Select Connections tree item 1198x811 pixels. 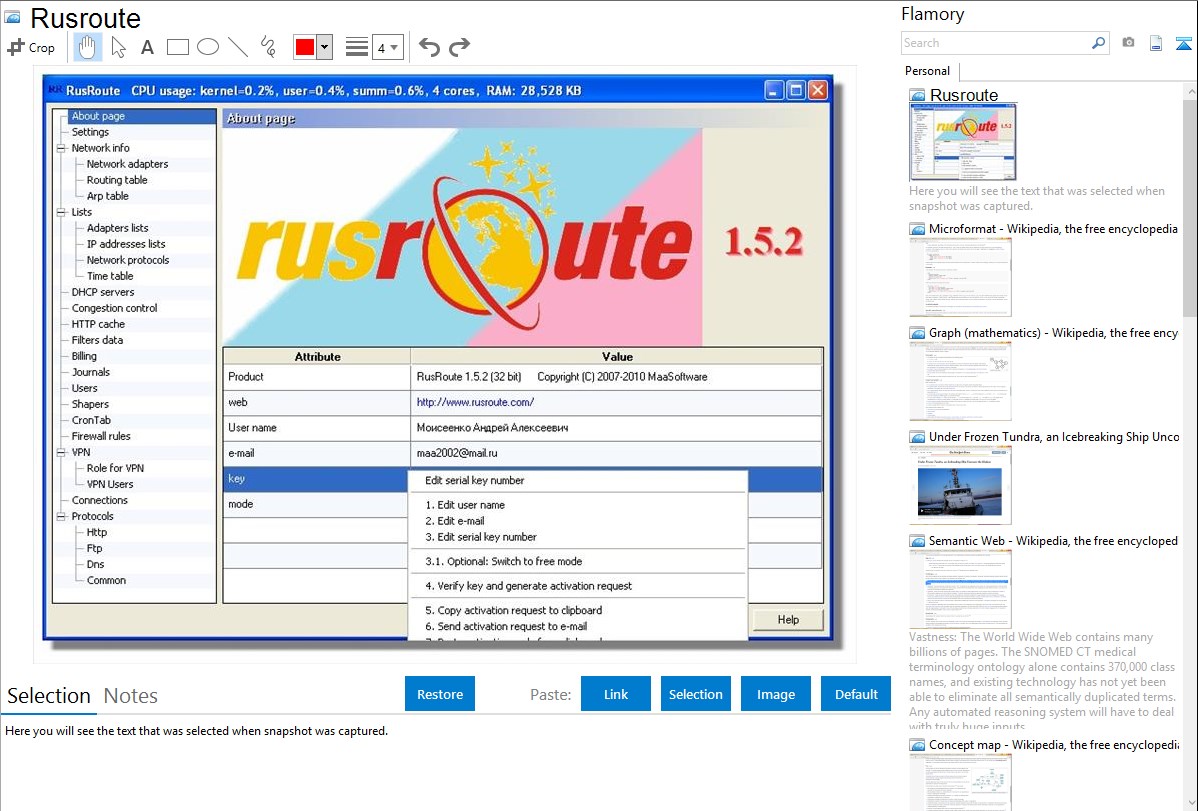click(x=99, y=501)
